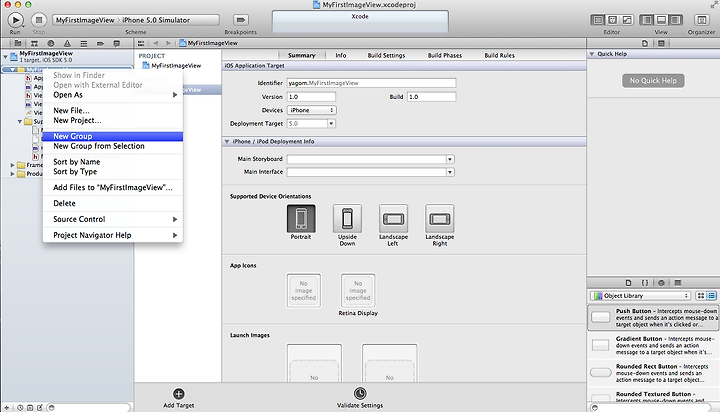
Task: Show the Symbol navigator
Action: (x=34, y=43)
